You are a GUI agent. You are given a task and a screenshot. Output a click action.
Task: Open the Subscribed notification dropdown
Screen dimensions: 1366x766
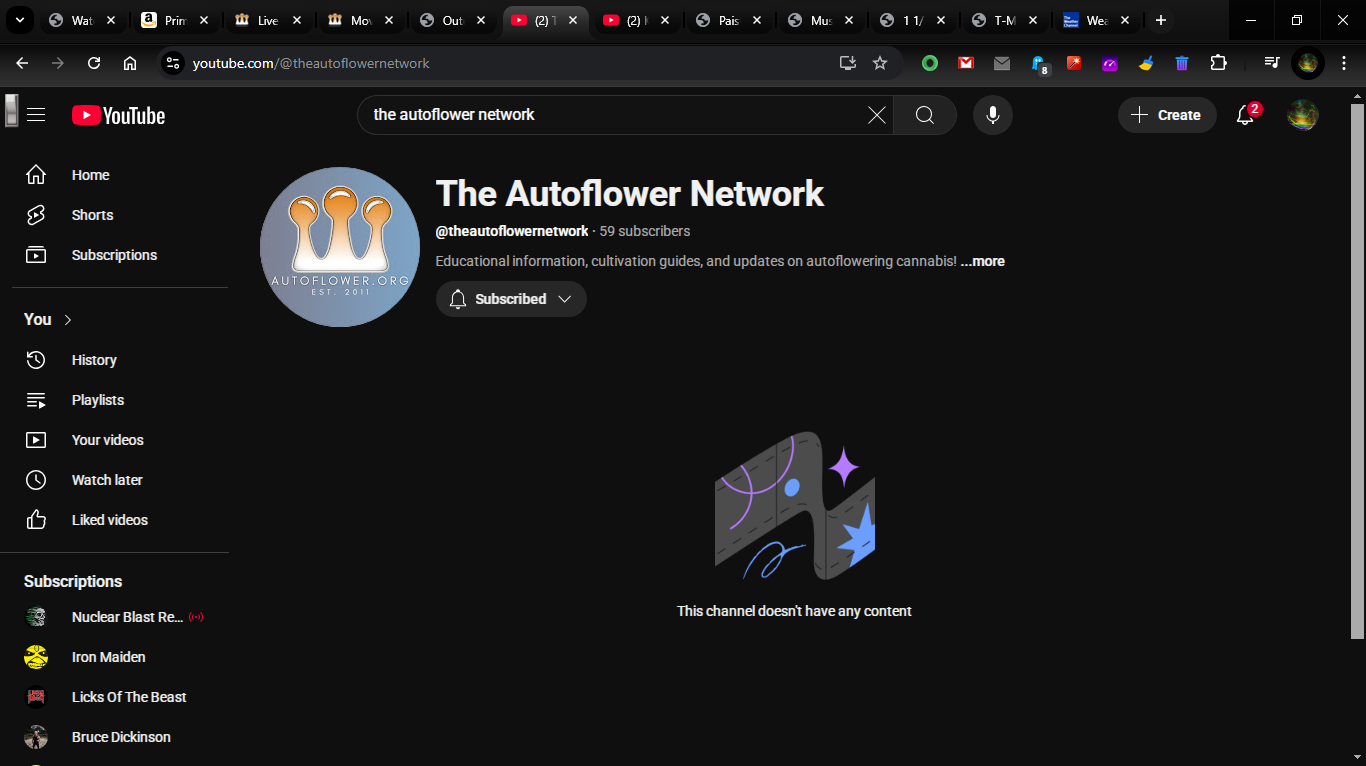click(x=511, y=299)
